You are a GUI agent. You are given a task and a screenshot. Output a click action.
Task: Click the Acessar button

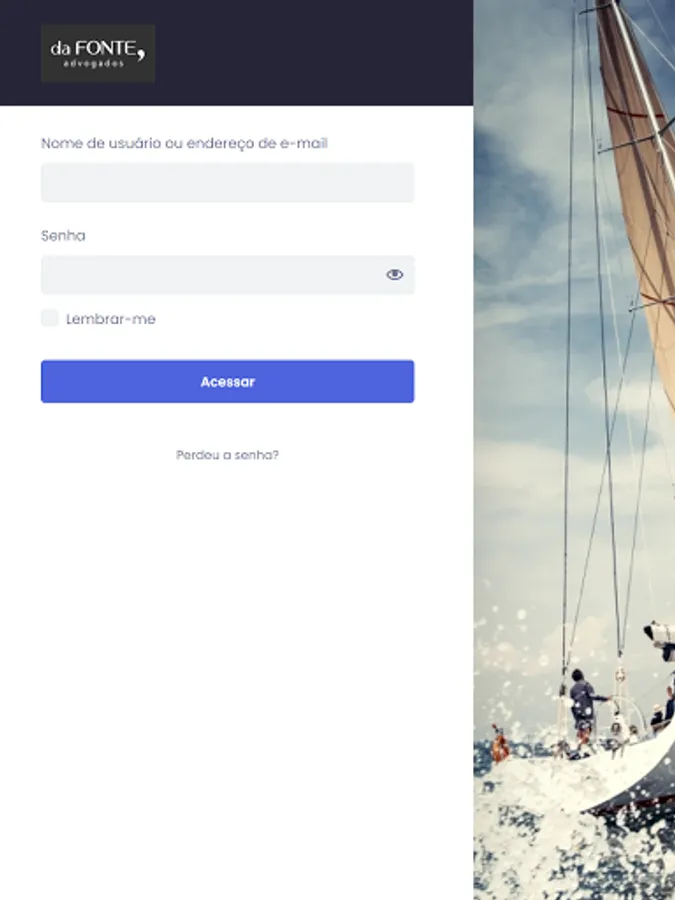[x=227, y=382]
